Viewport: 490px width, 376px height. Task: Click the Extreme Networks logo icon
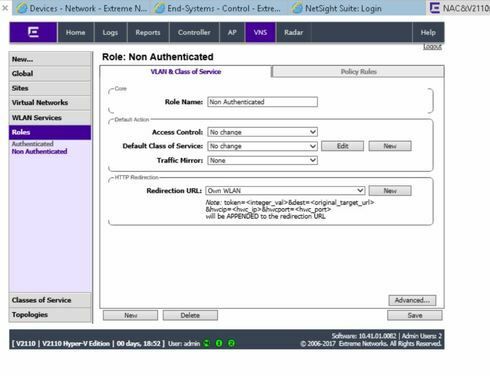(x=33, y=32)
